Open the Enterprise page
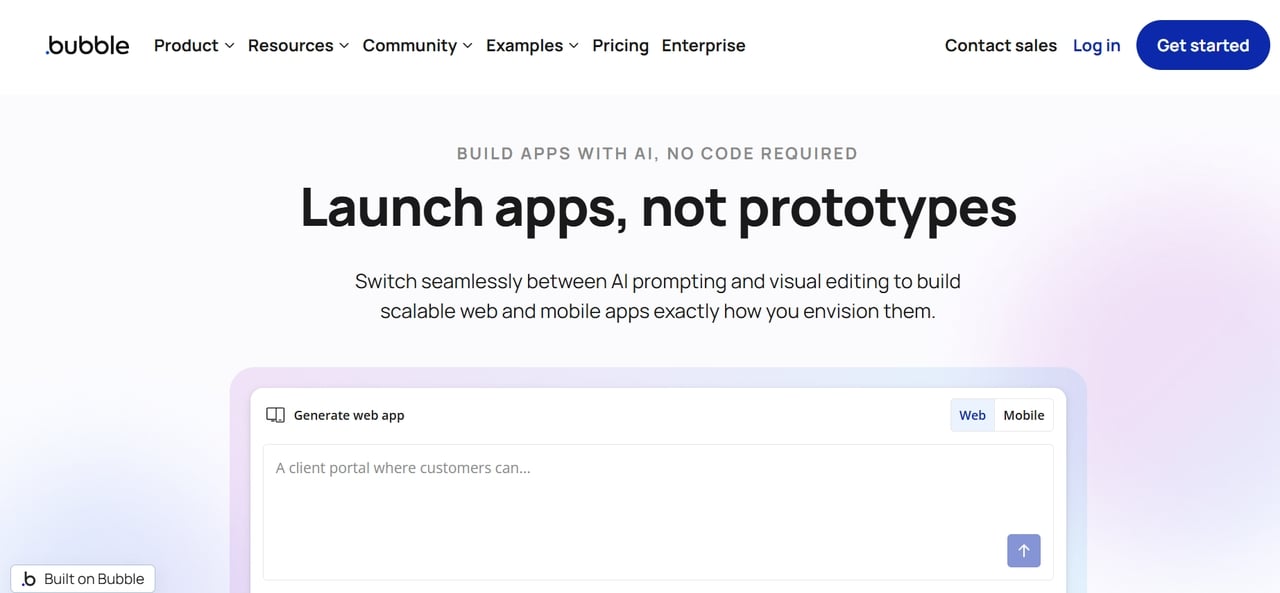The height and width of the screenshot is (593, 1280). (x=703, y=45)
